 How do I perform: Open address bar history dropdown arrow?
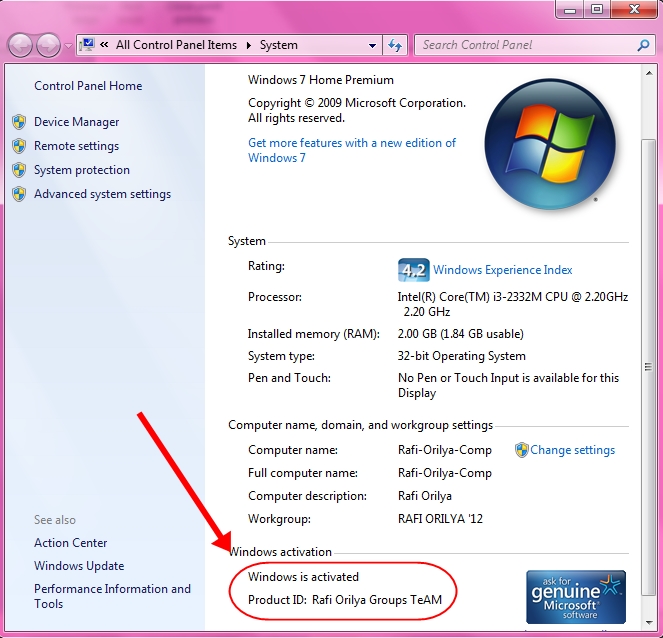(373, 45)
